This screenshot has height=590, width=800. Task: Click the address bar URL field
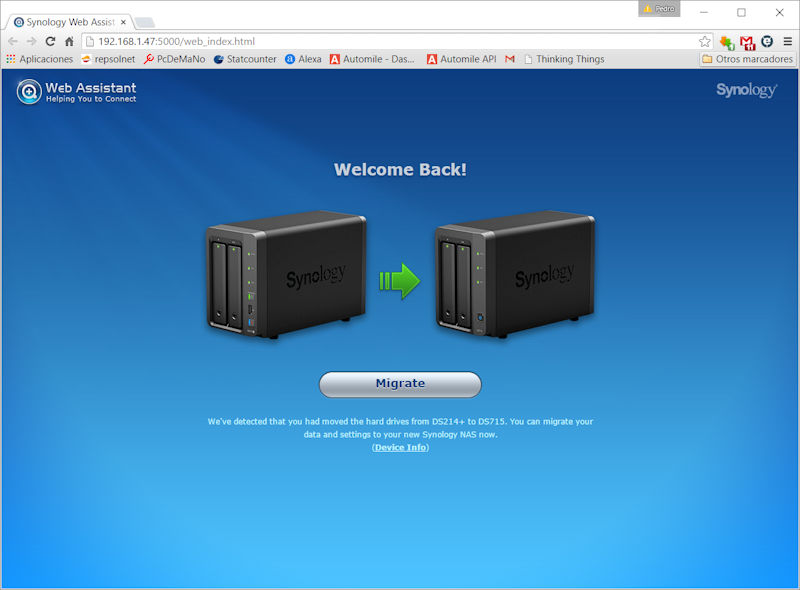point(398,41)
